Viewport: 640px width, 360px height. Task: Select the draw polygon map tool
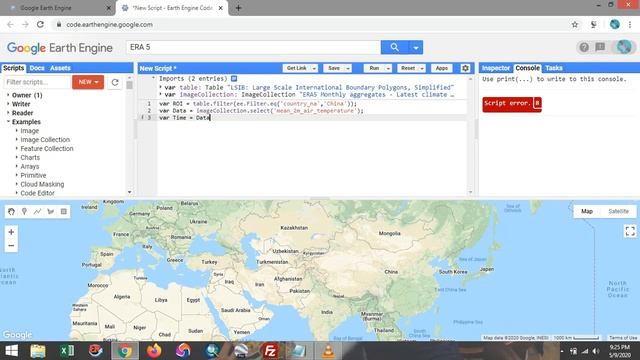[x=51, y=211]
